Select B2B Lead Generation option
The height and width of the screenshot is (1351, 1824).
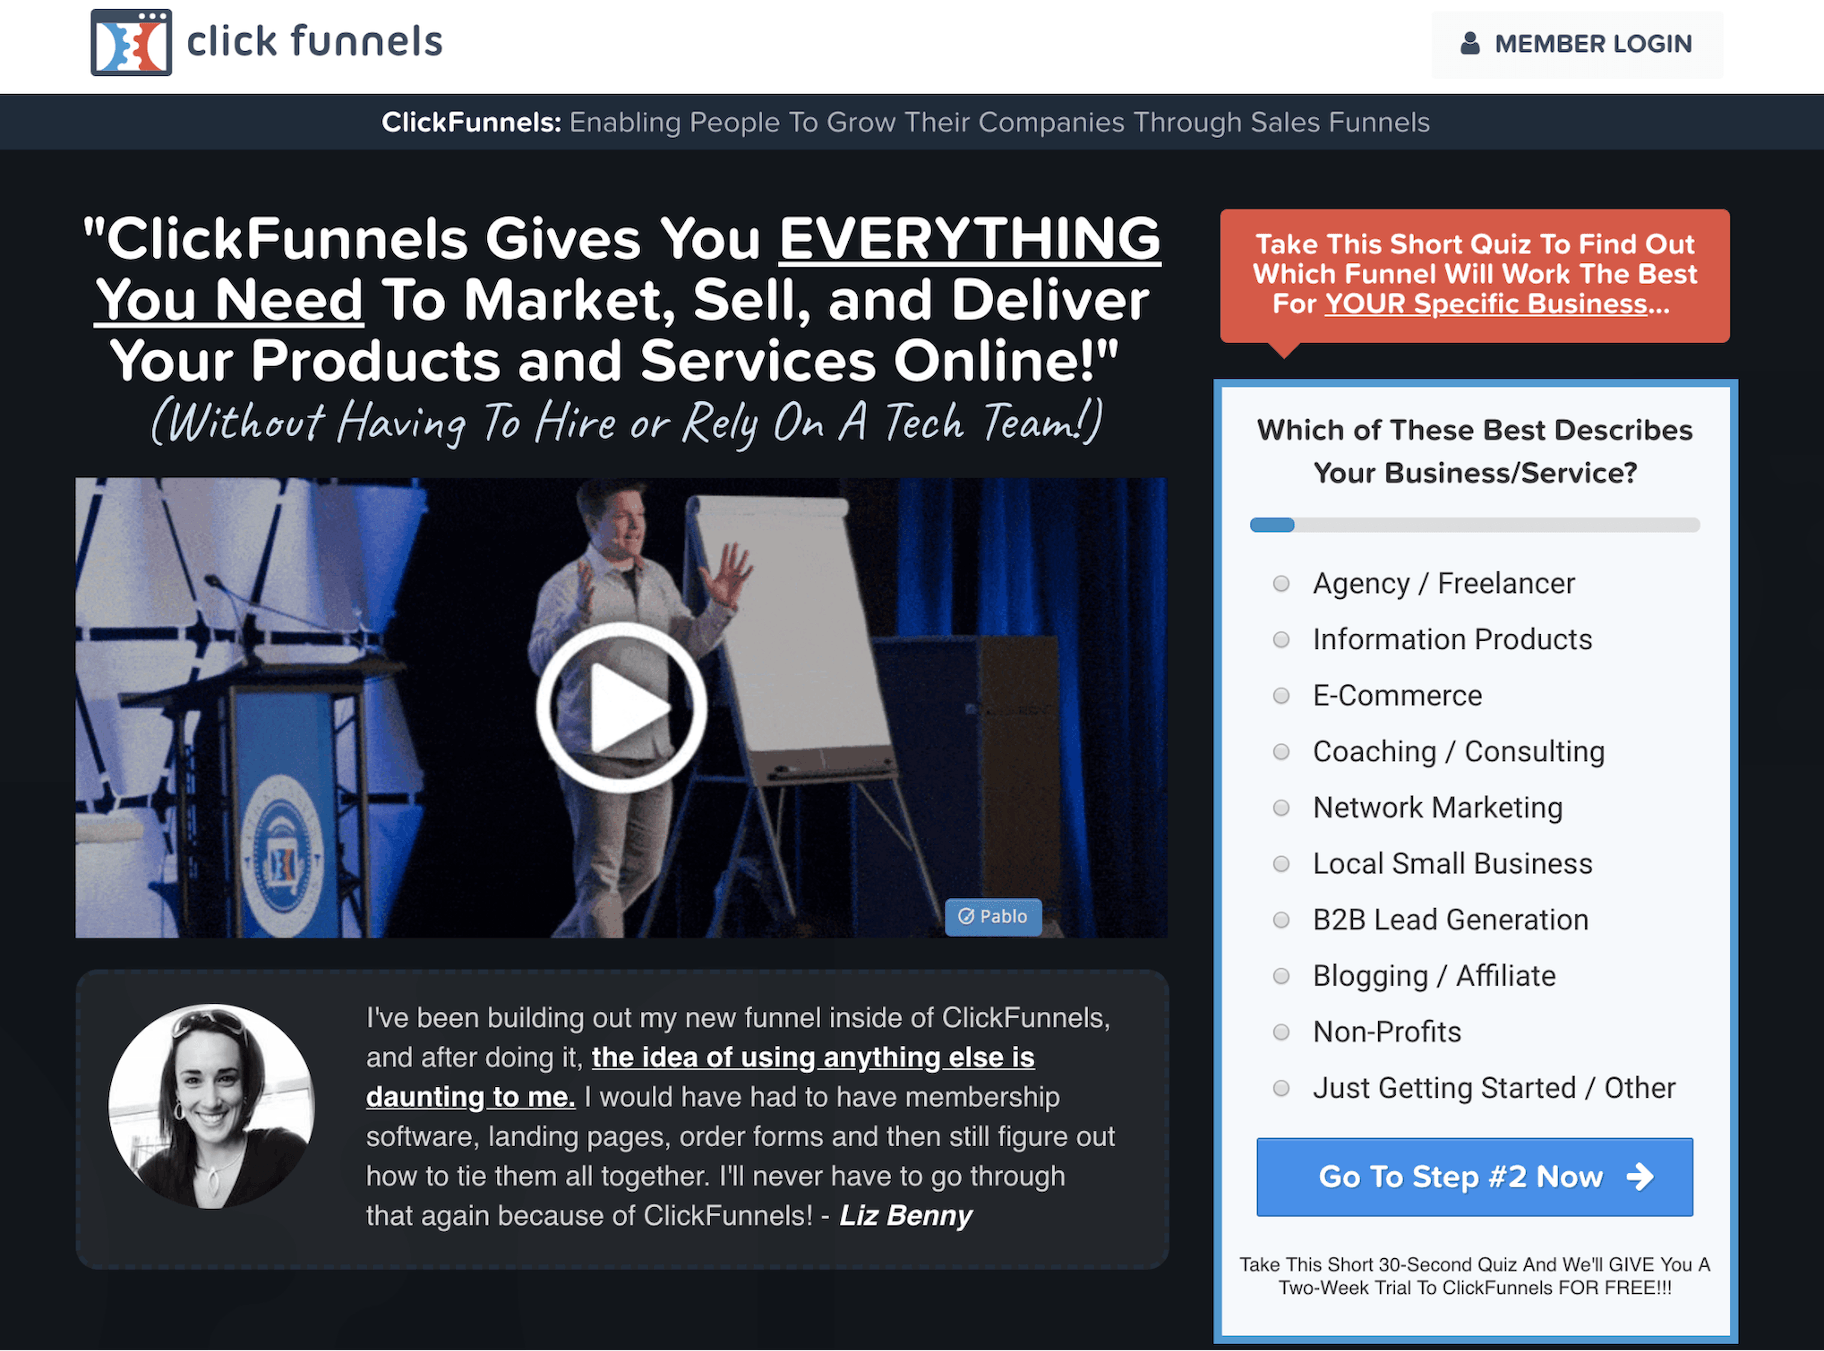pos(1281,920)
